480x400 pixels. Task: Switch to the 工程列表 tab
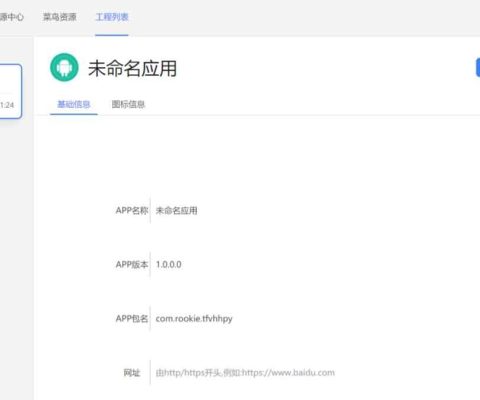click(x=112, y=17)
